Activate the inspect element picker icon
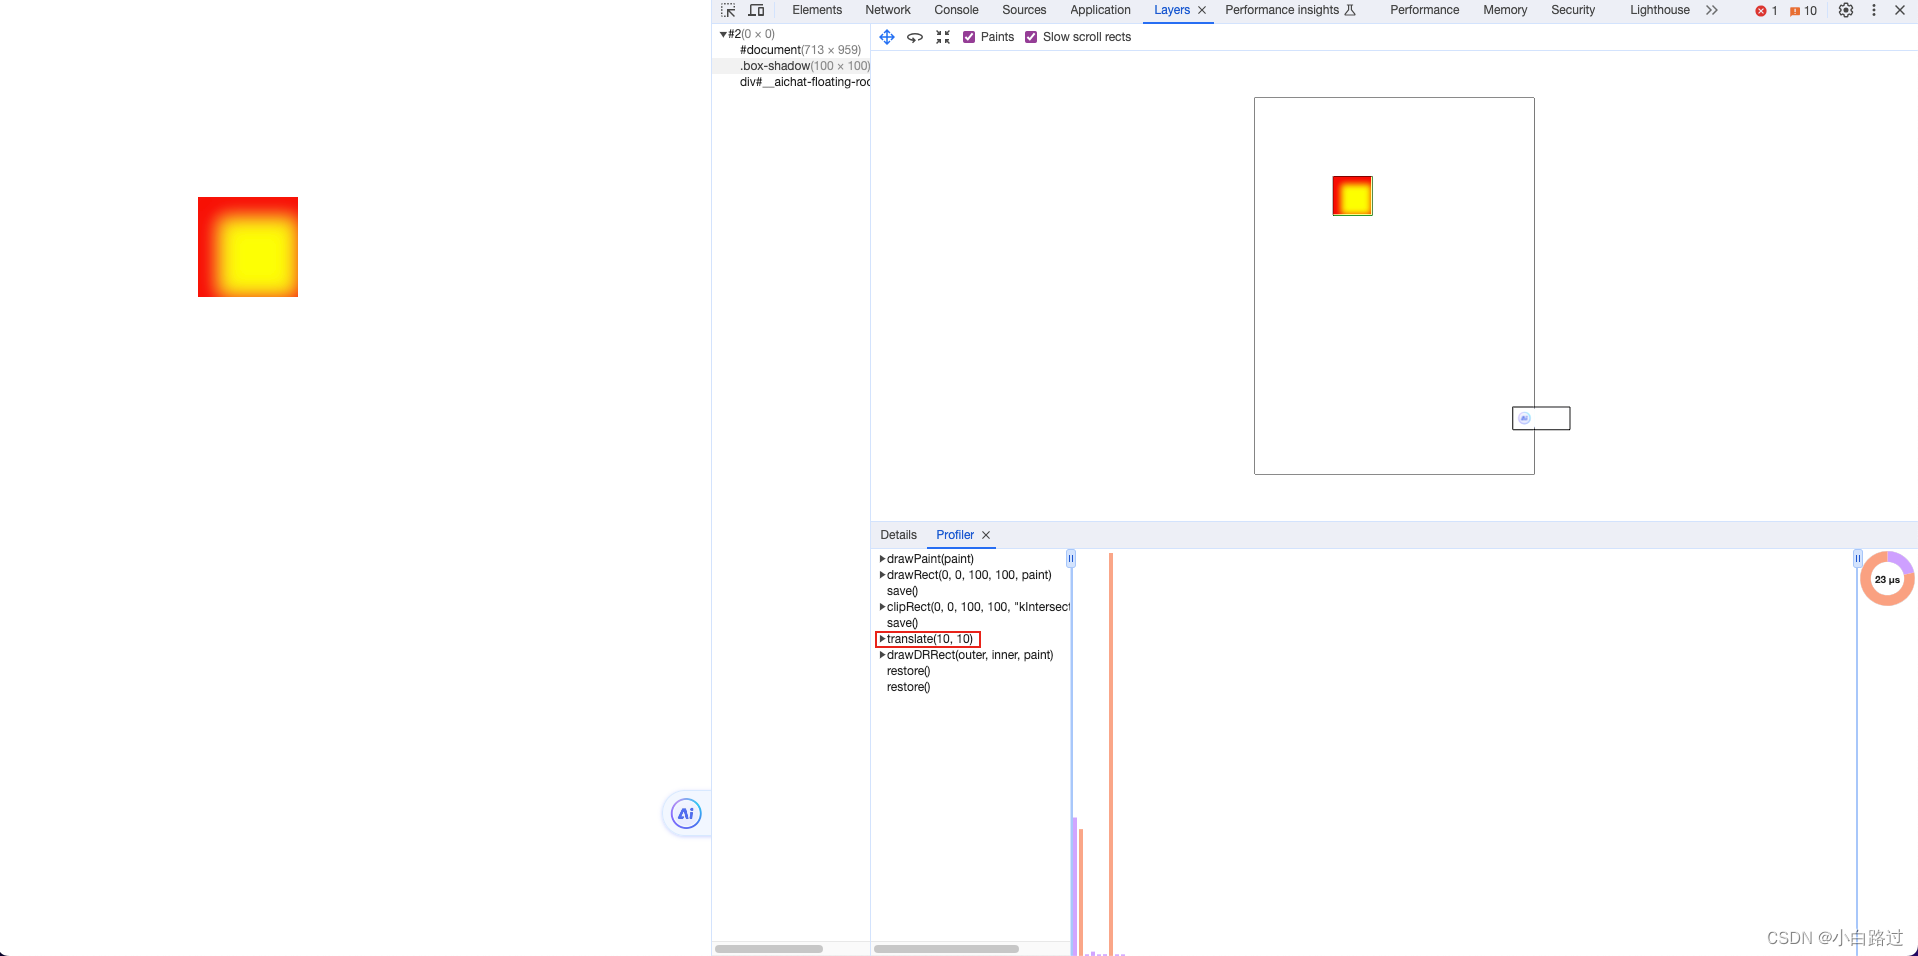Image resolution: width=1918 pixels, height=956 pixels. tap(728, 10)
